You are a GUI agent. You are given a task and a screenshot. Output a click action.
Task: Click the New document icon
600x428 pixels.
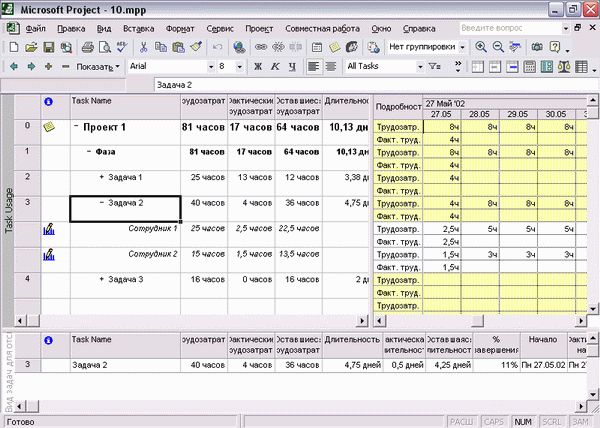pos(14,47)
